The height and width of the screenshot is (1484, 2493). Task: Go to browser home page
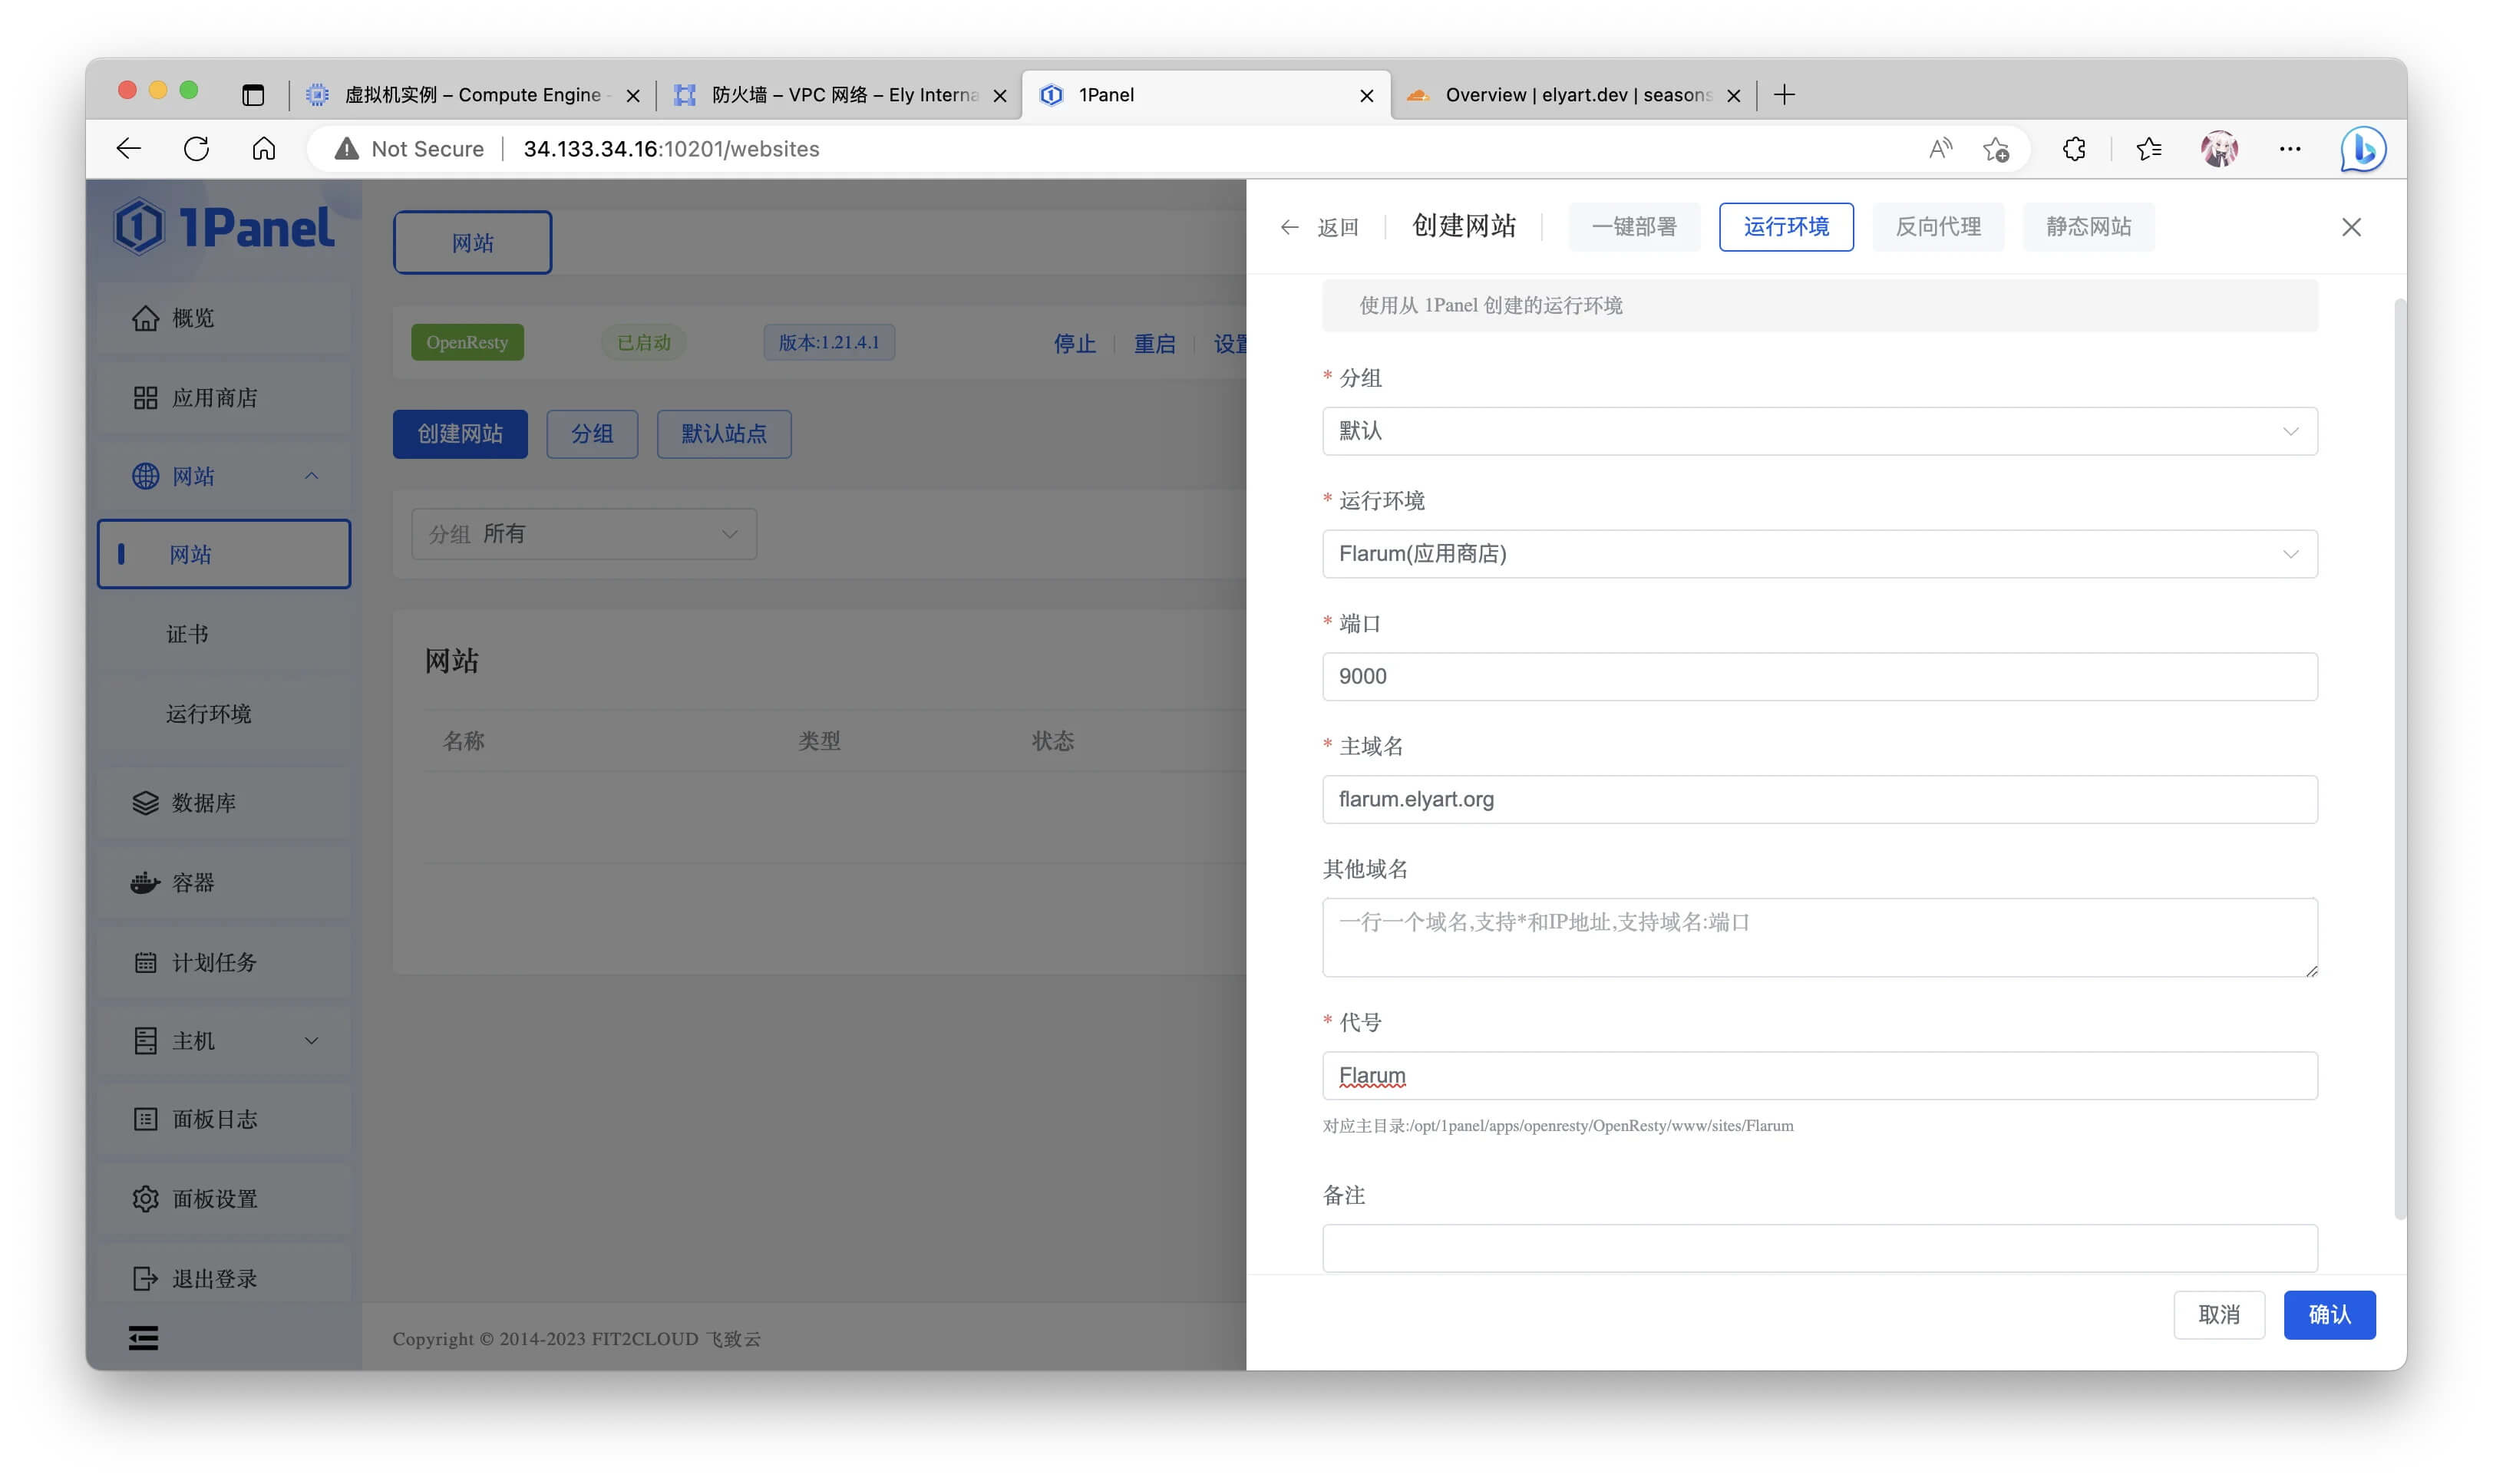pos(264,149)
